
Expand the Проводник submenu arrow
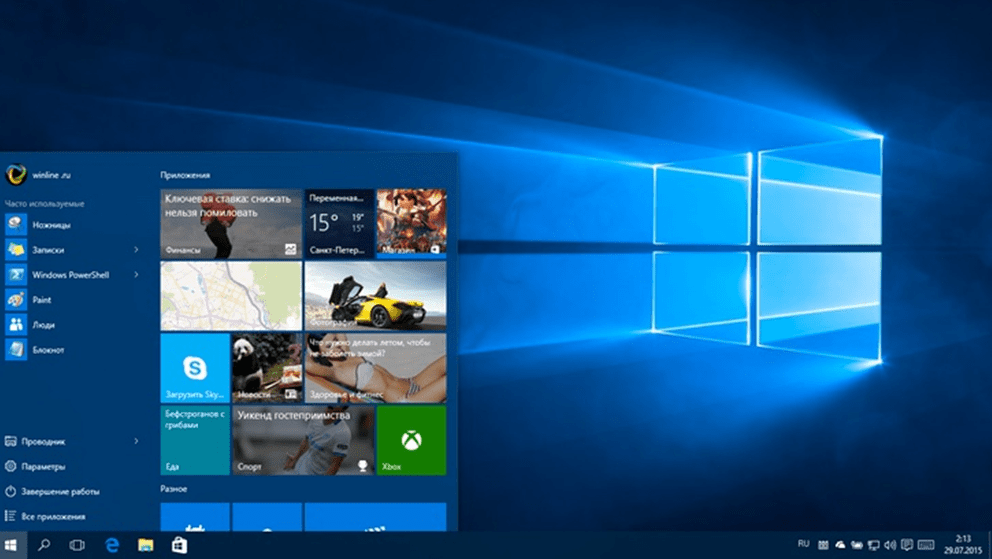(136, 441)
